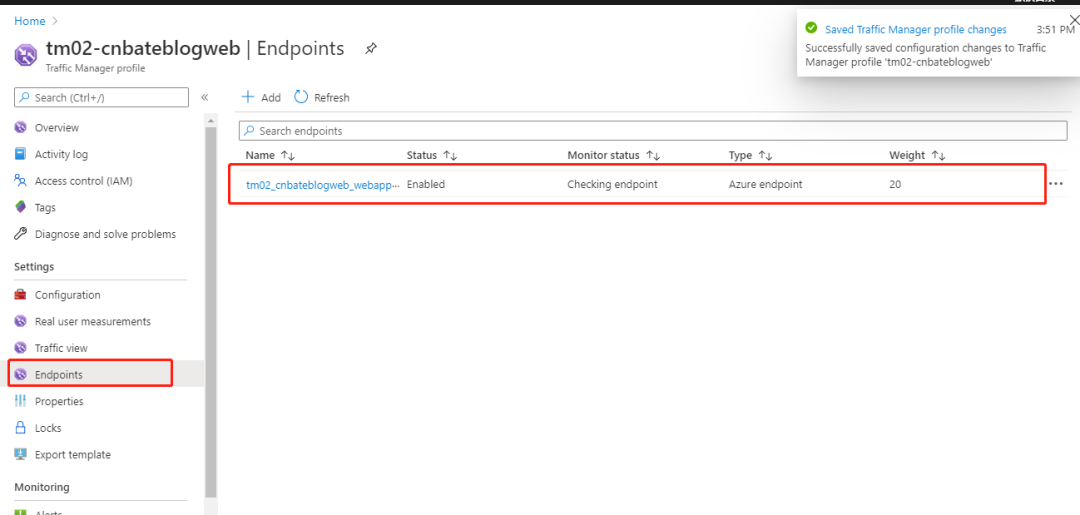Viewport: 1080px width, 515px height.
Task: Click the plus icon for Add
Action: 248,97
